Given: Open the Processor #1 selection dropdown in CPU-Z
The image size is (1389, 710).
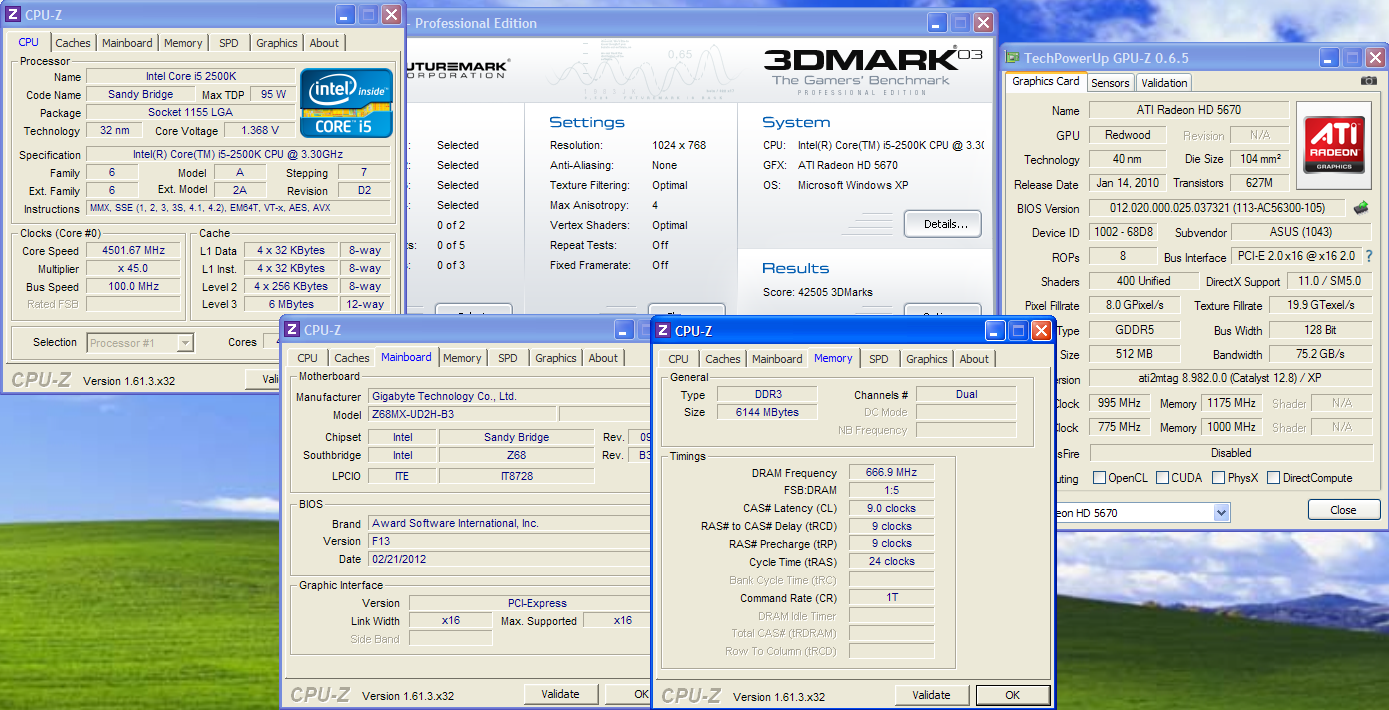Looking at the screenshot, I should click(184, 343).
